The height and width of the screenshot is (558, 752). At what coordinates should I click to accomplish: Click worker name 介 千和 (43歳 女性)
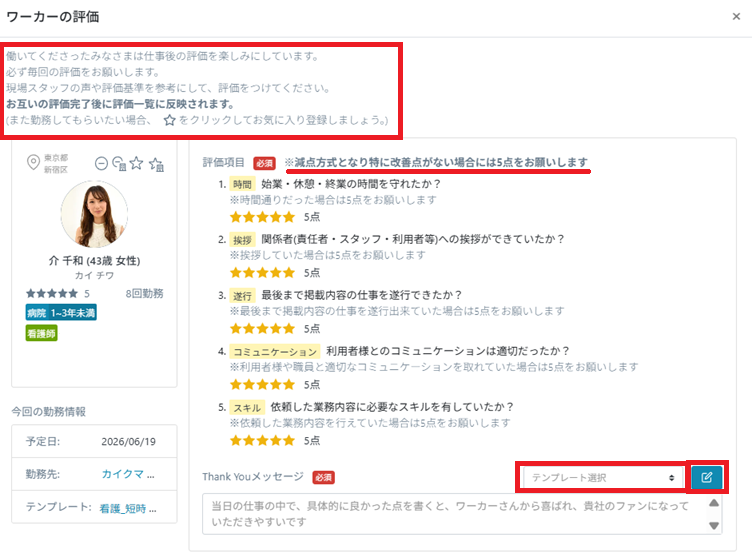[x=94, y=261]
